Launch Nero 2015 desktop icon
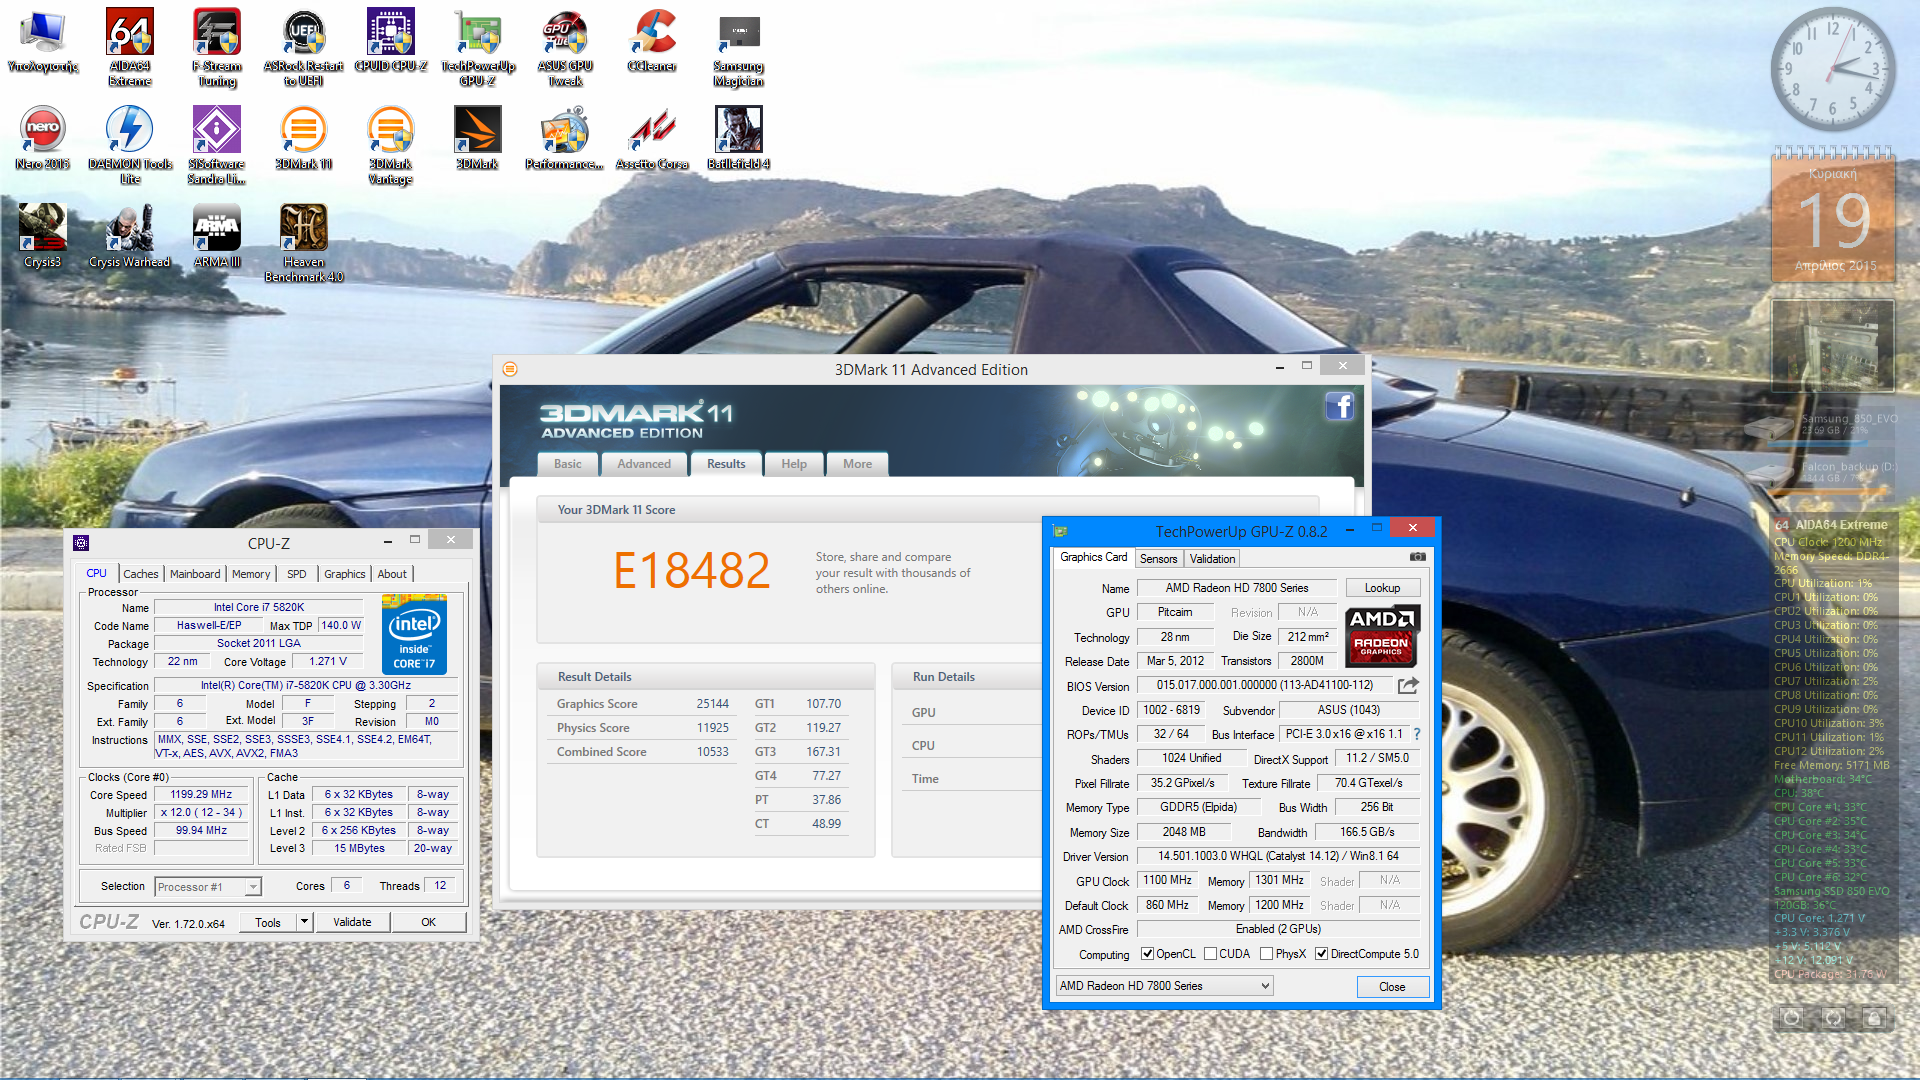Viewport: 1920px width, 1080px height. (43, 138)
